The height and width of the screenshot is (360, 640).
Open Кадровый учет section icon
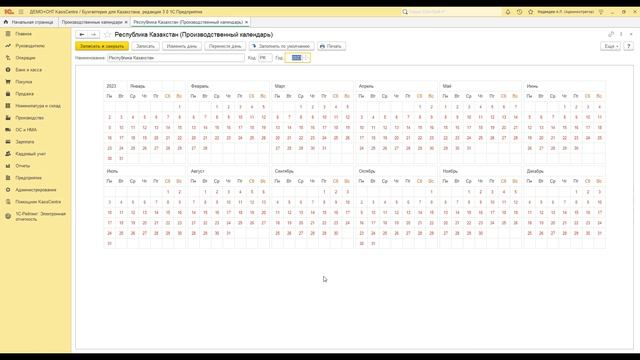(8, 154)
